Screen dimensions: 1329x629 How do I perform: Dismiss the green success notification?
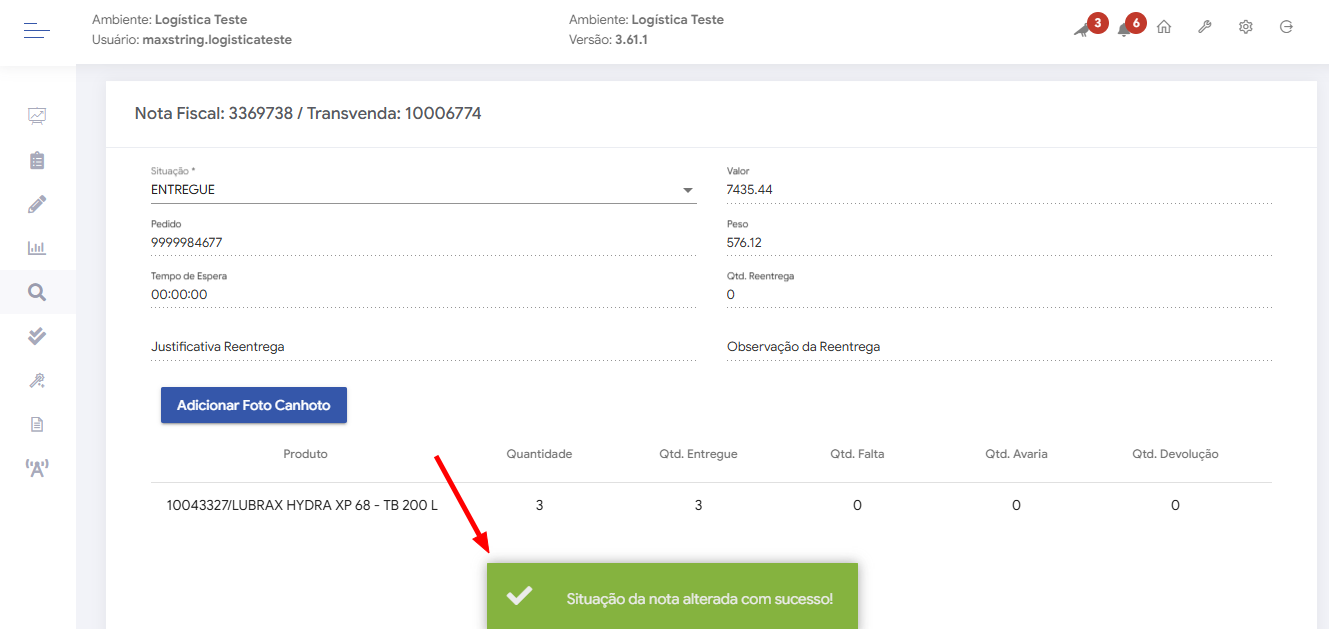click(x=672, y=598)
